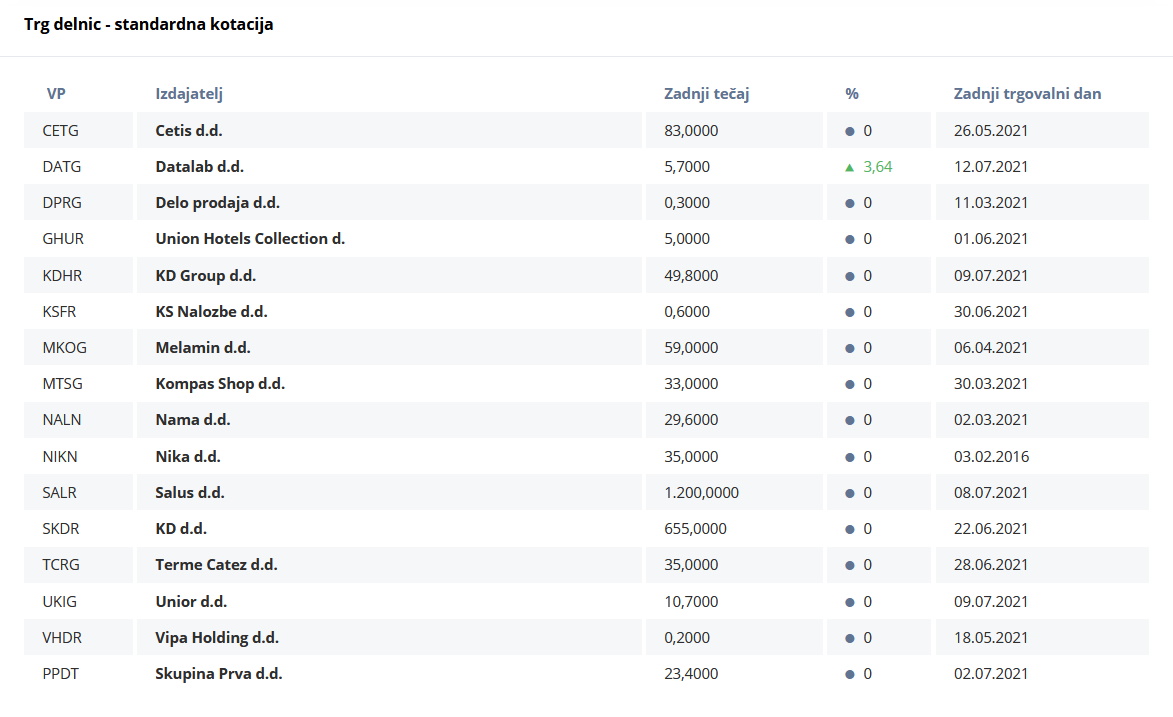Click the 655,0000 price value

[695, 528]
